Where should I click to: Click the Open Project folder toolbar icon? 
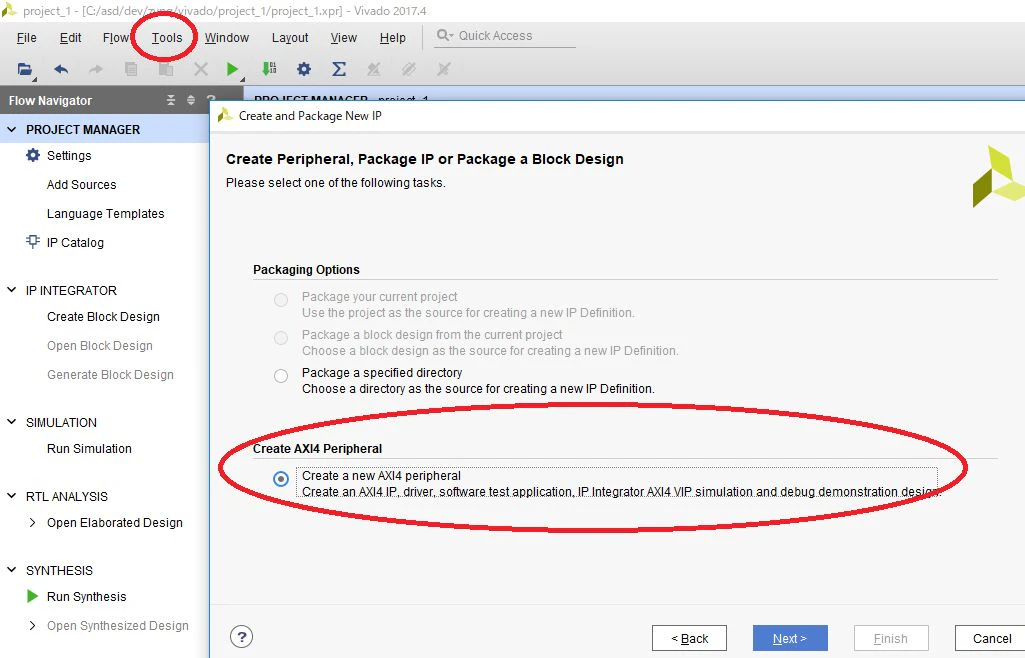25,69
